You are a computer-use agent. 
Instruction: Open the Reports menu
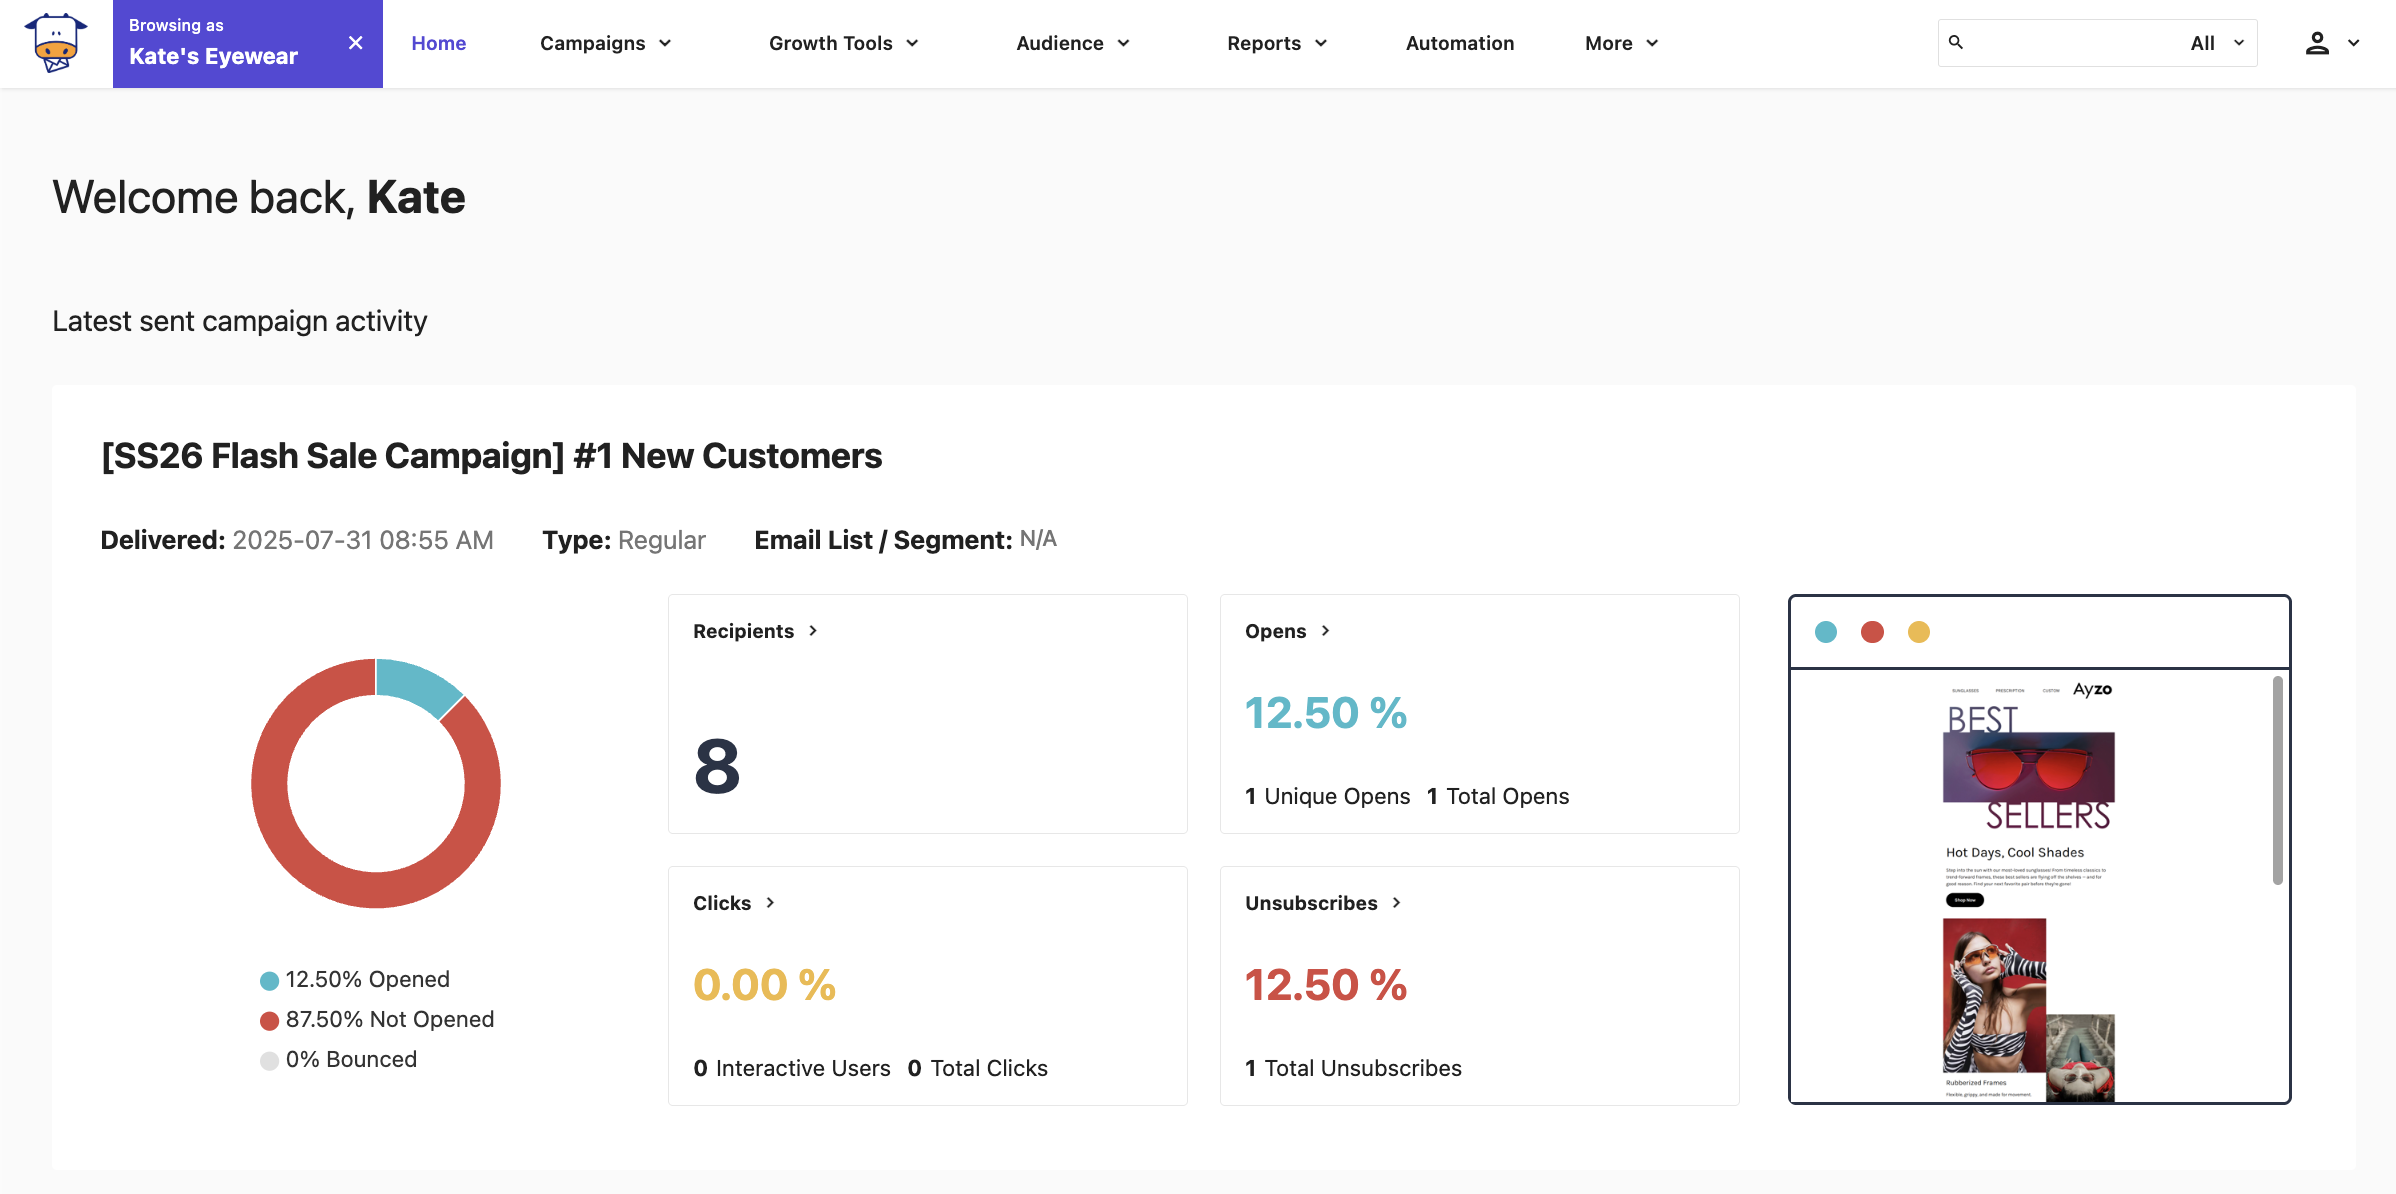click(1277, 43)
